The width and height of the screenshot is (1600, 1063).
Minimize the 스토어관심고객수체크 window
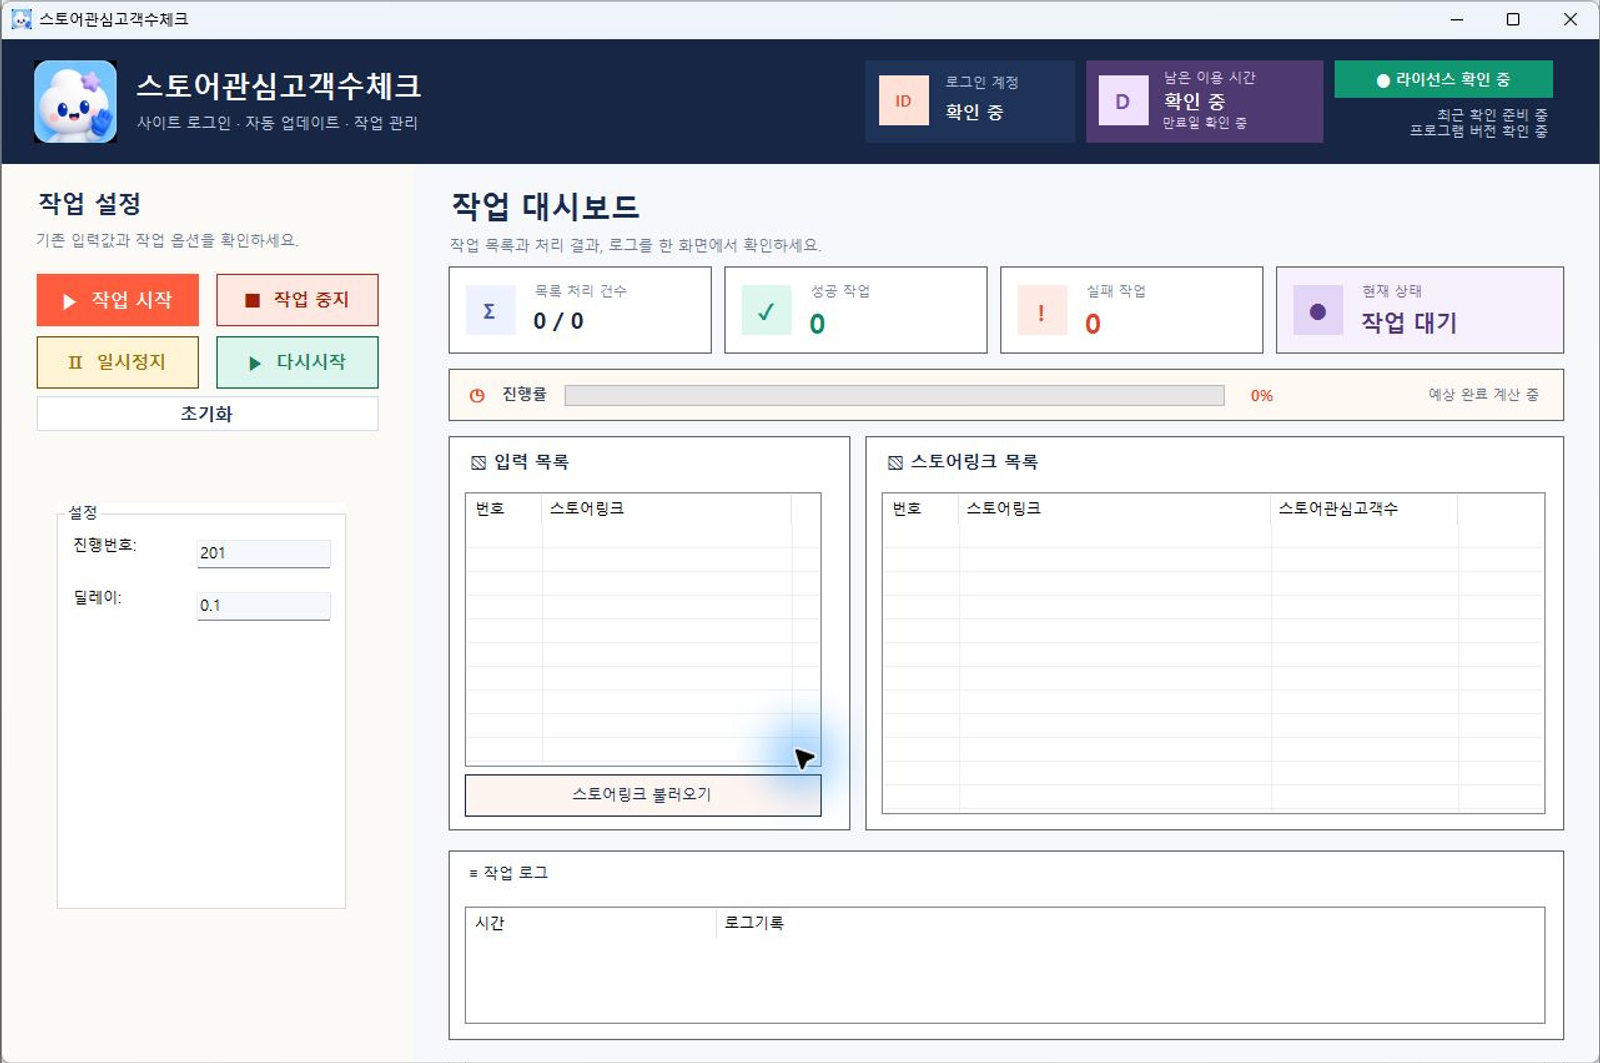coord(1457,19)
